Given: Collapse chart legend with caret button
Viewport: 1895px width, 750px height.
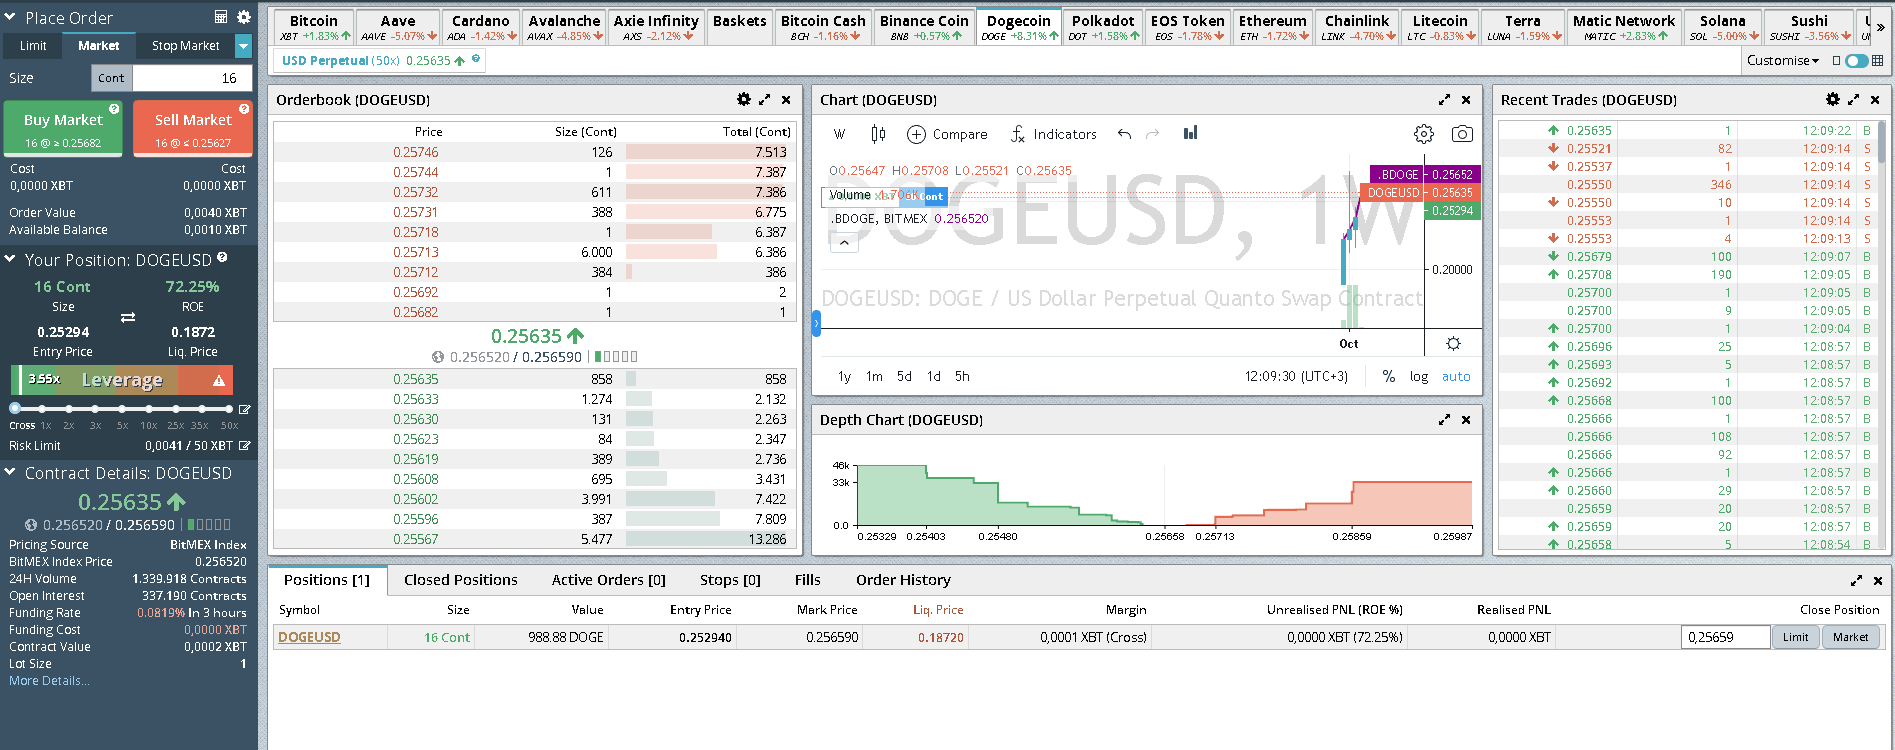Looking at the screenshot, I should click(844, 242).
